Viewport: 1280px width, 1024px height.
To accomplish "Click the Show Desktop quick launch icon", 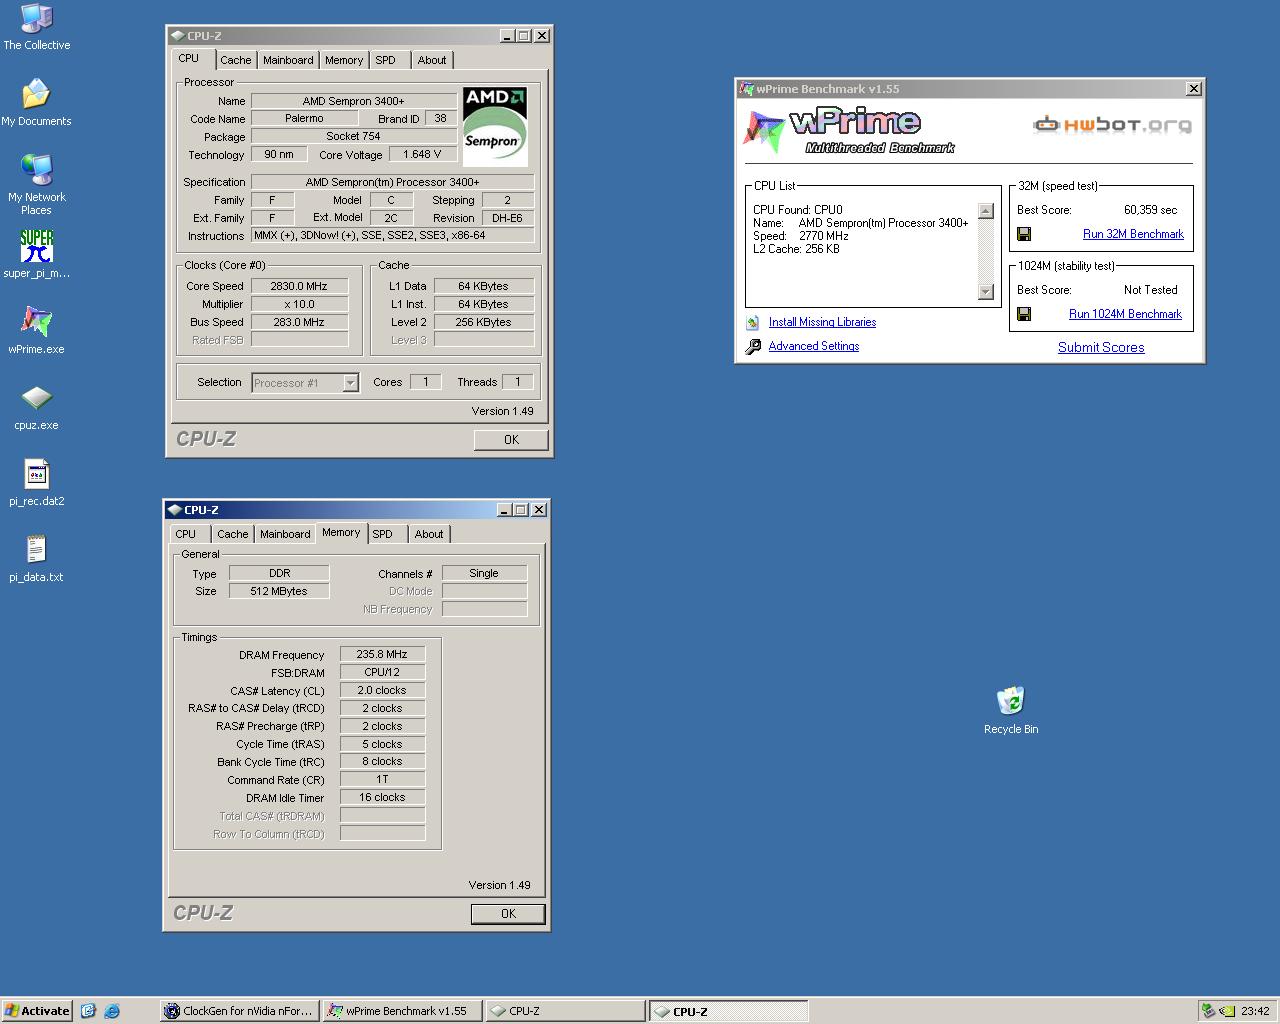I will pyautogui.click(x=88, y=1011).
